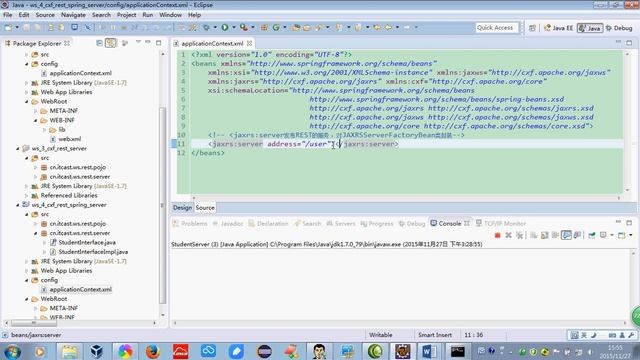Toggle the Smart Insert mode in status bar
The height and width of the screenshot is (360, 640).
point(435,335)
